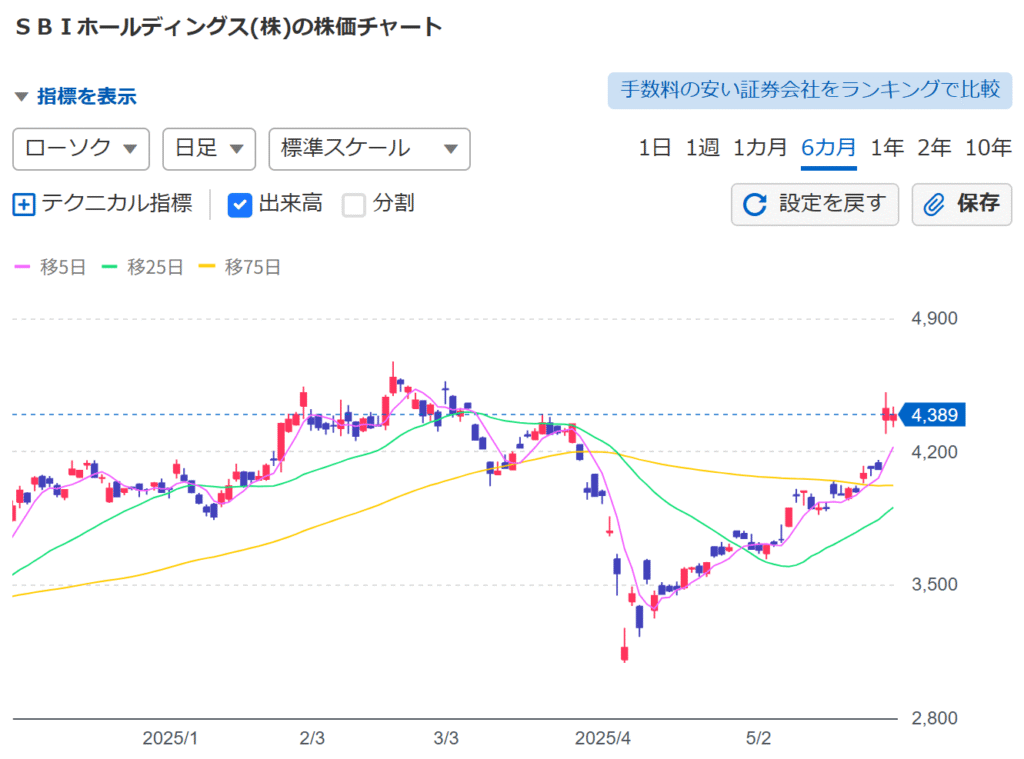Open the テクニカル指標 label

pos(117,204)
